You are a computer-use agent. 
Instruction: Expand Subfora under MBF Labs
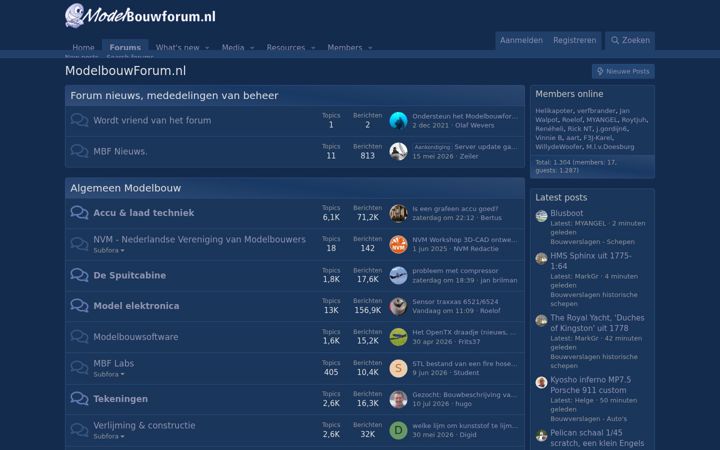click(x=109, y=375)
